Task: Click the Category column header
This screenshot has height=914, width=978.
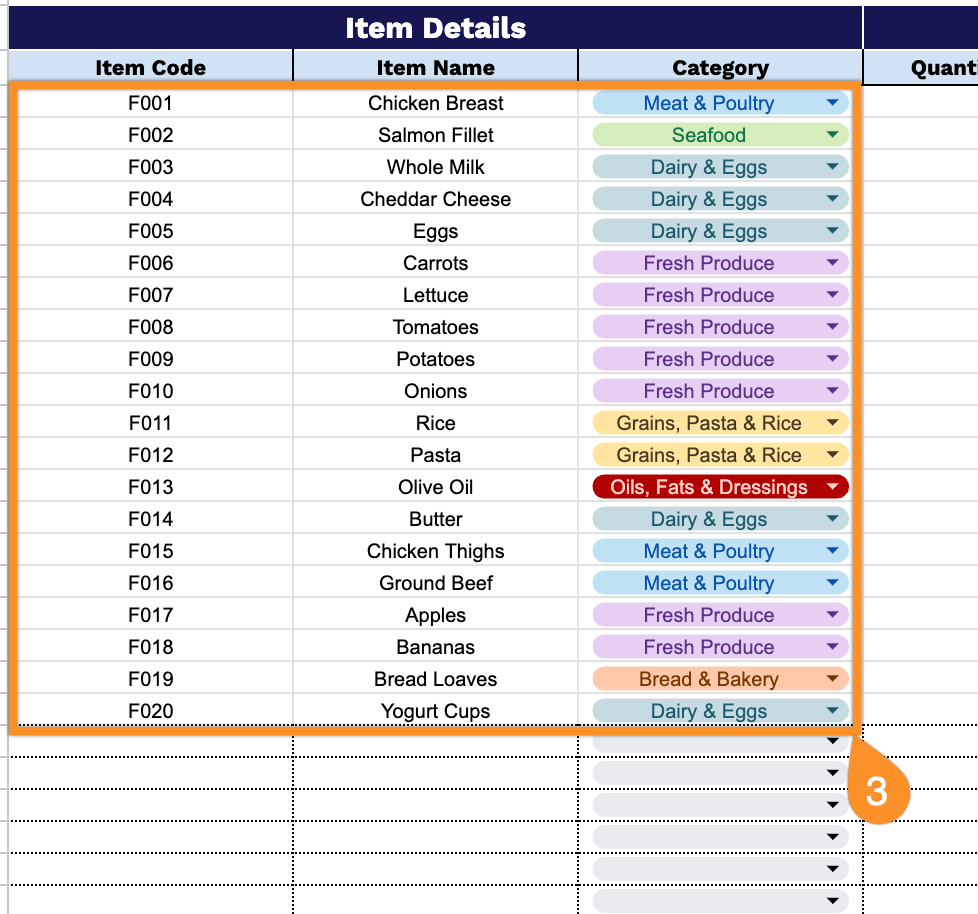Action: pyautogui.click(x=720, y=68)
